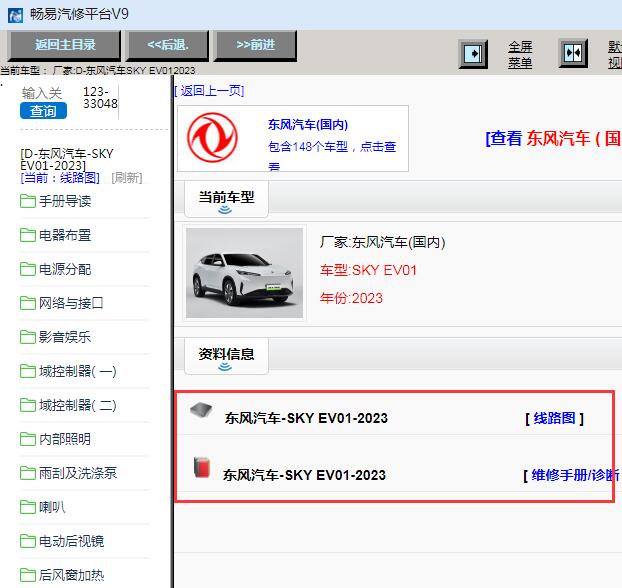Click the 当前：线路图 sidebar link
The height and width of the screenshot is (588, 622).
tap(60, 178)
